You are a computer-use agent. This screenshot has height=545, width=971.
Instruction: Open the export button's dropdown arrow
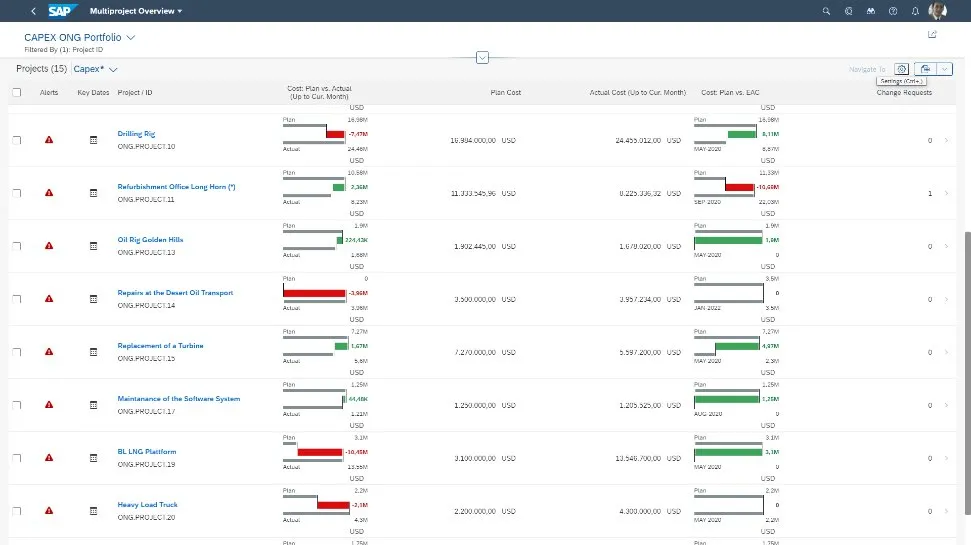[x=945, y=69]
